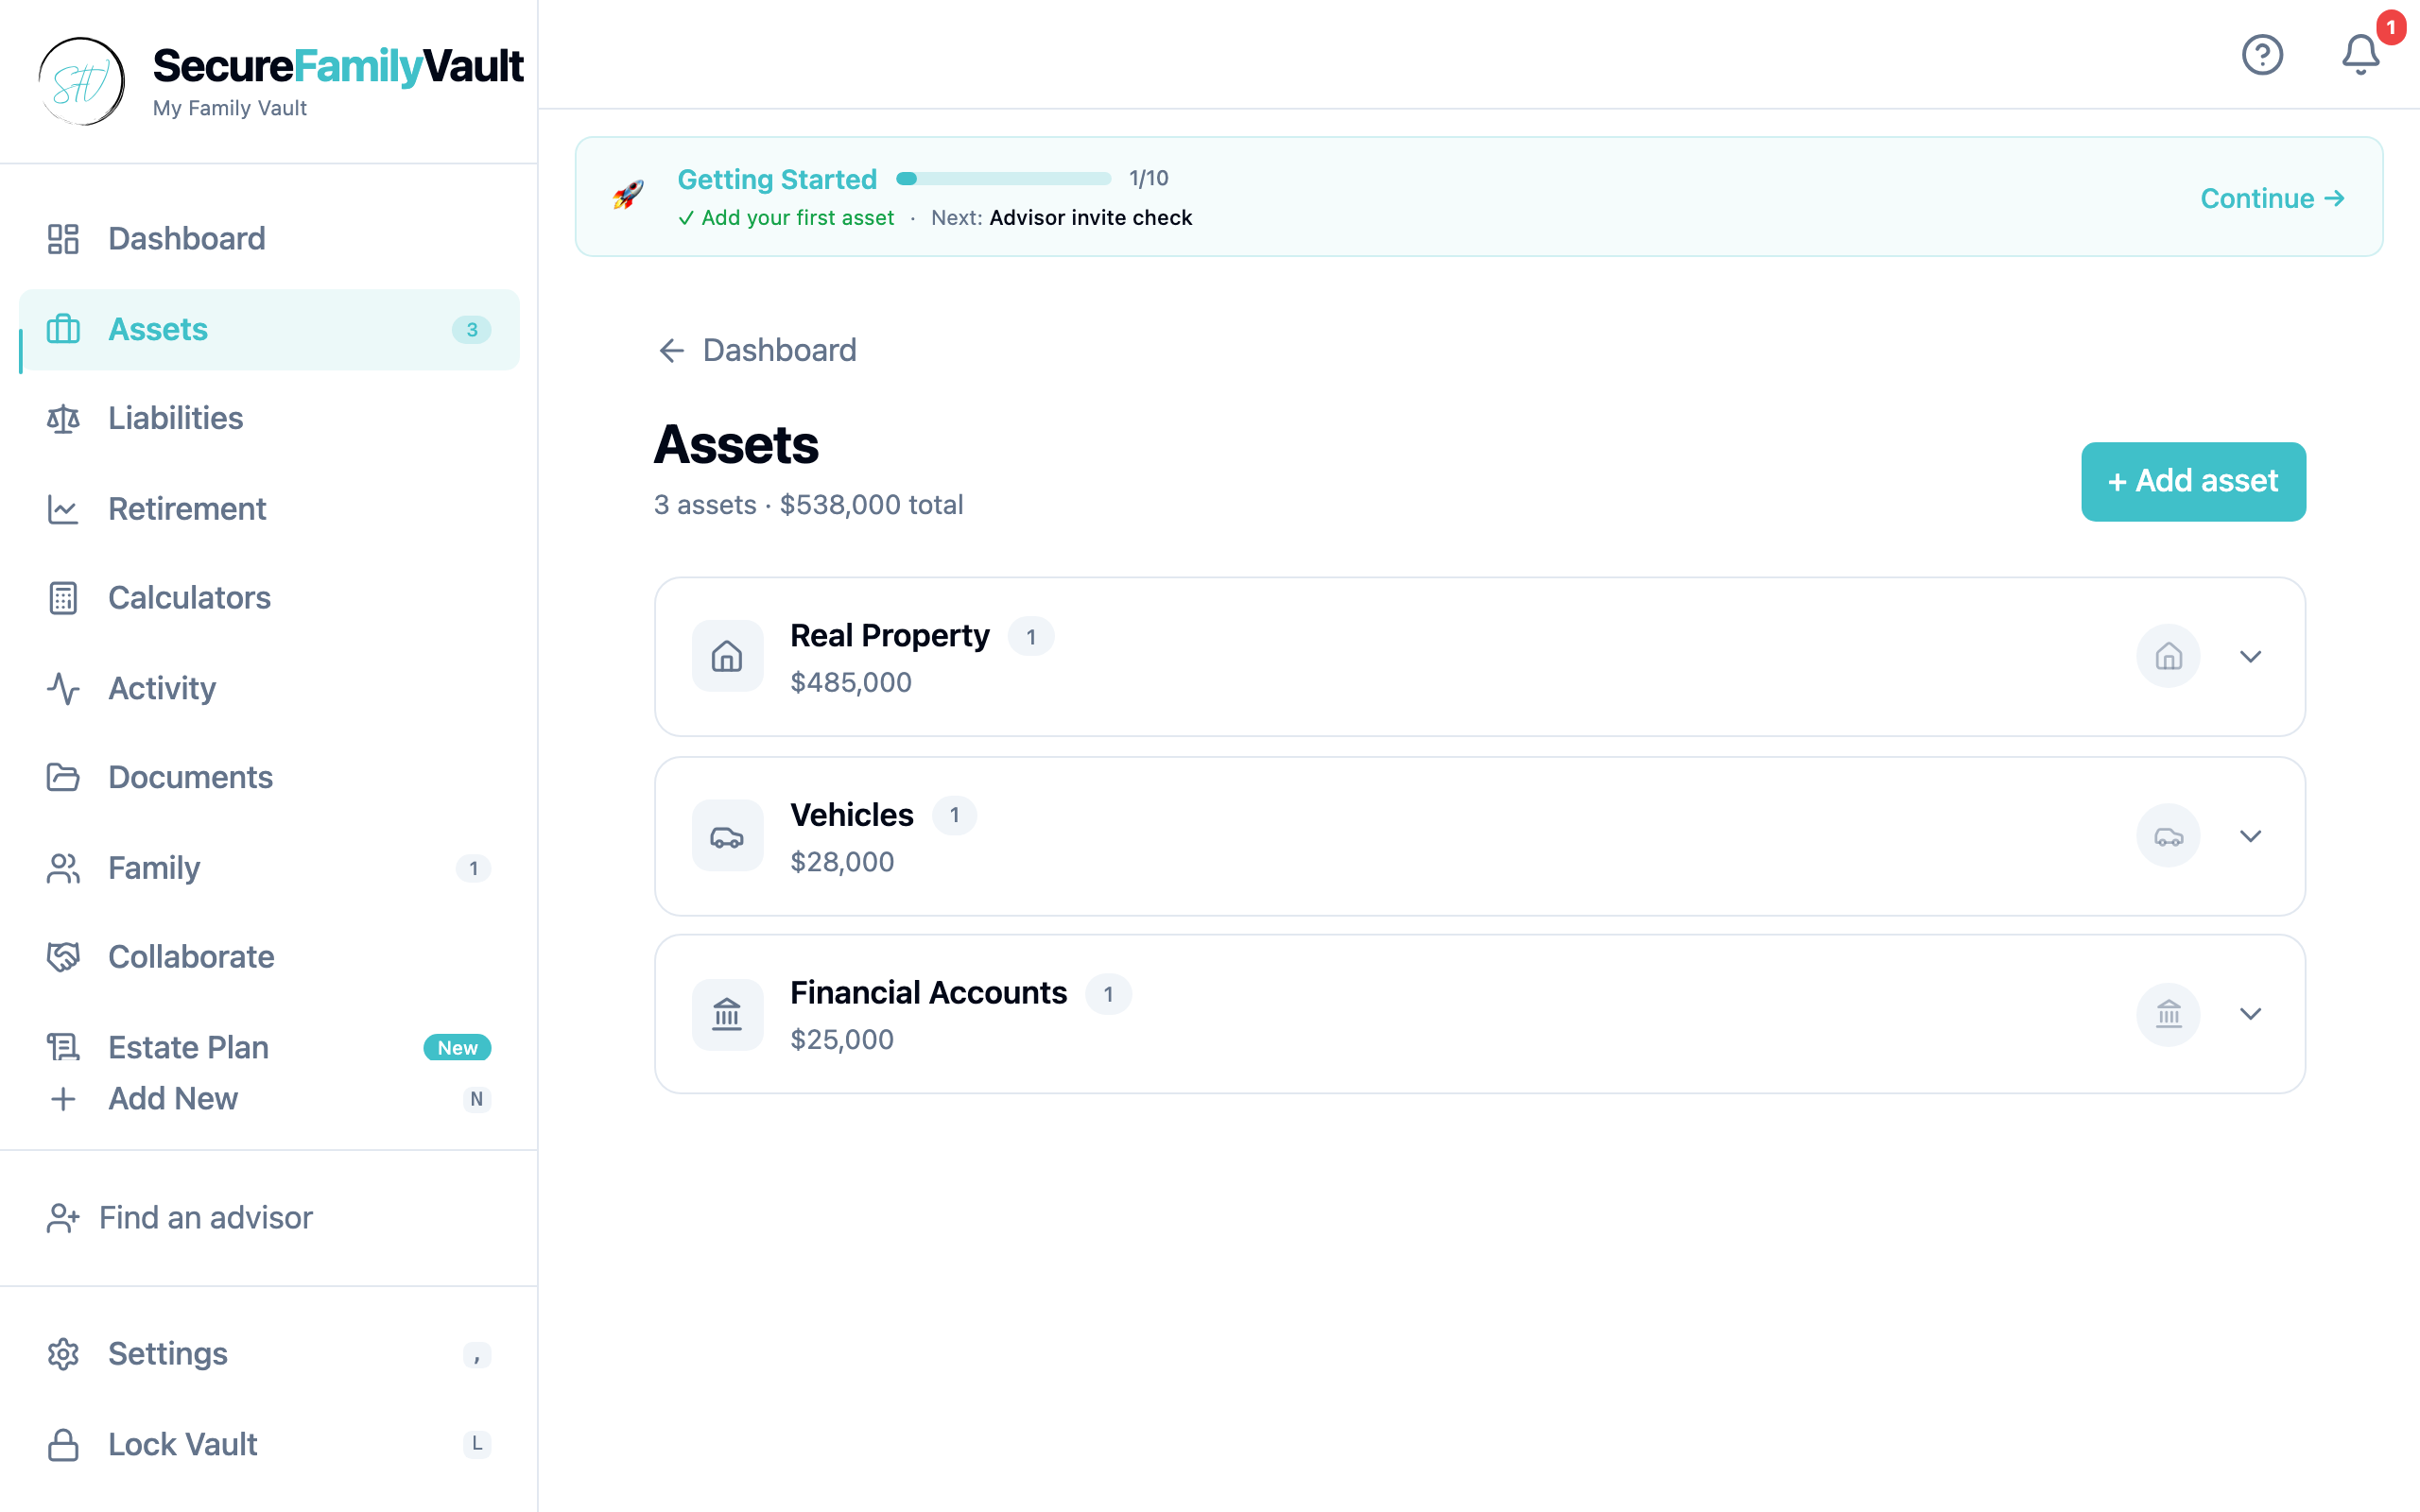Click the Estate Plan scroll icon
The height and width of the screenshot is (1512, 2420).
point(63,1047)
